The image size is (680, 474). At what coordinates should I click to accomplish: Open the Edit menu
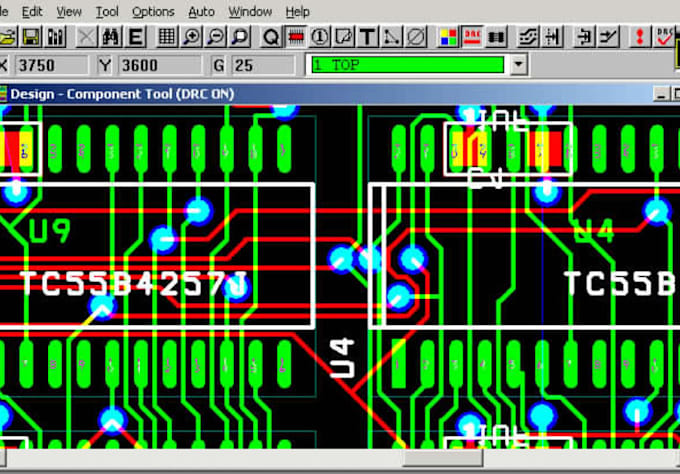(32, 12)
